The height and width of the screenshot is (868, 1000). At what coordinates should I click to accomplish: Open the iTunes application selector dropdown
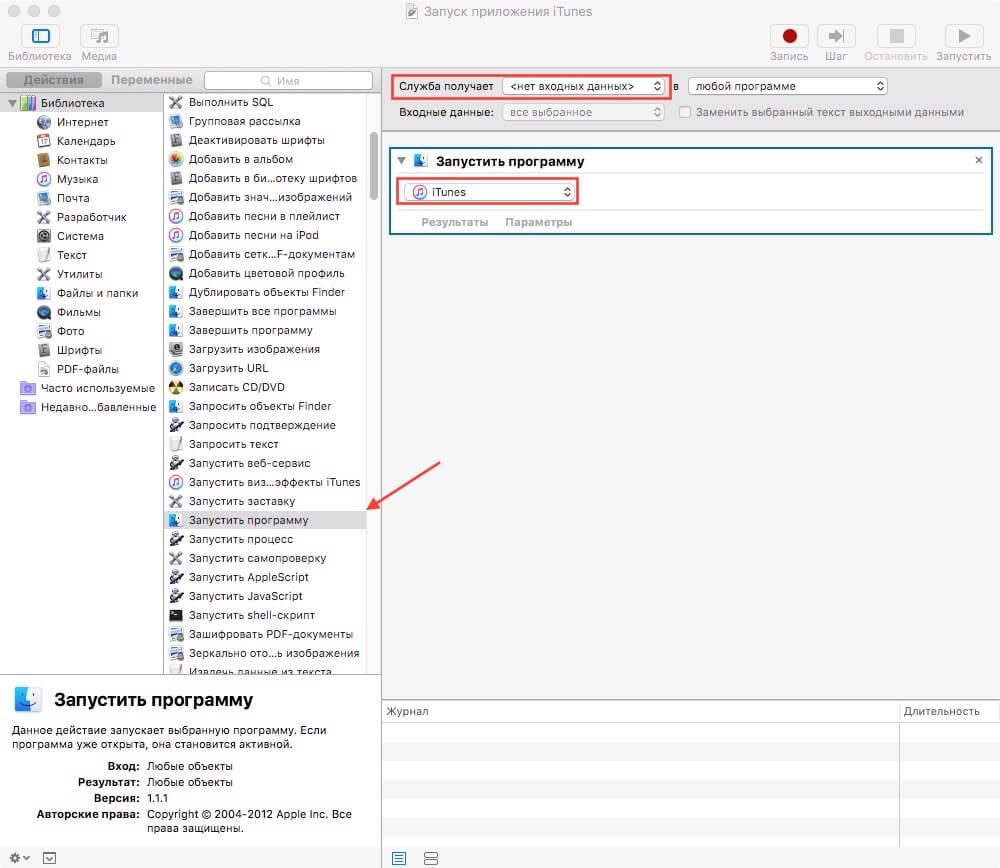(x=490, y=192)
